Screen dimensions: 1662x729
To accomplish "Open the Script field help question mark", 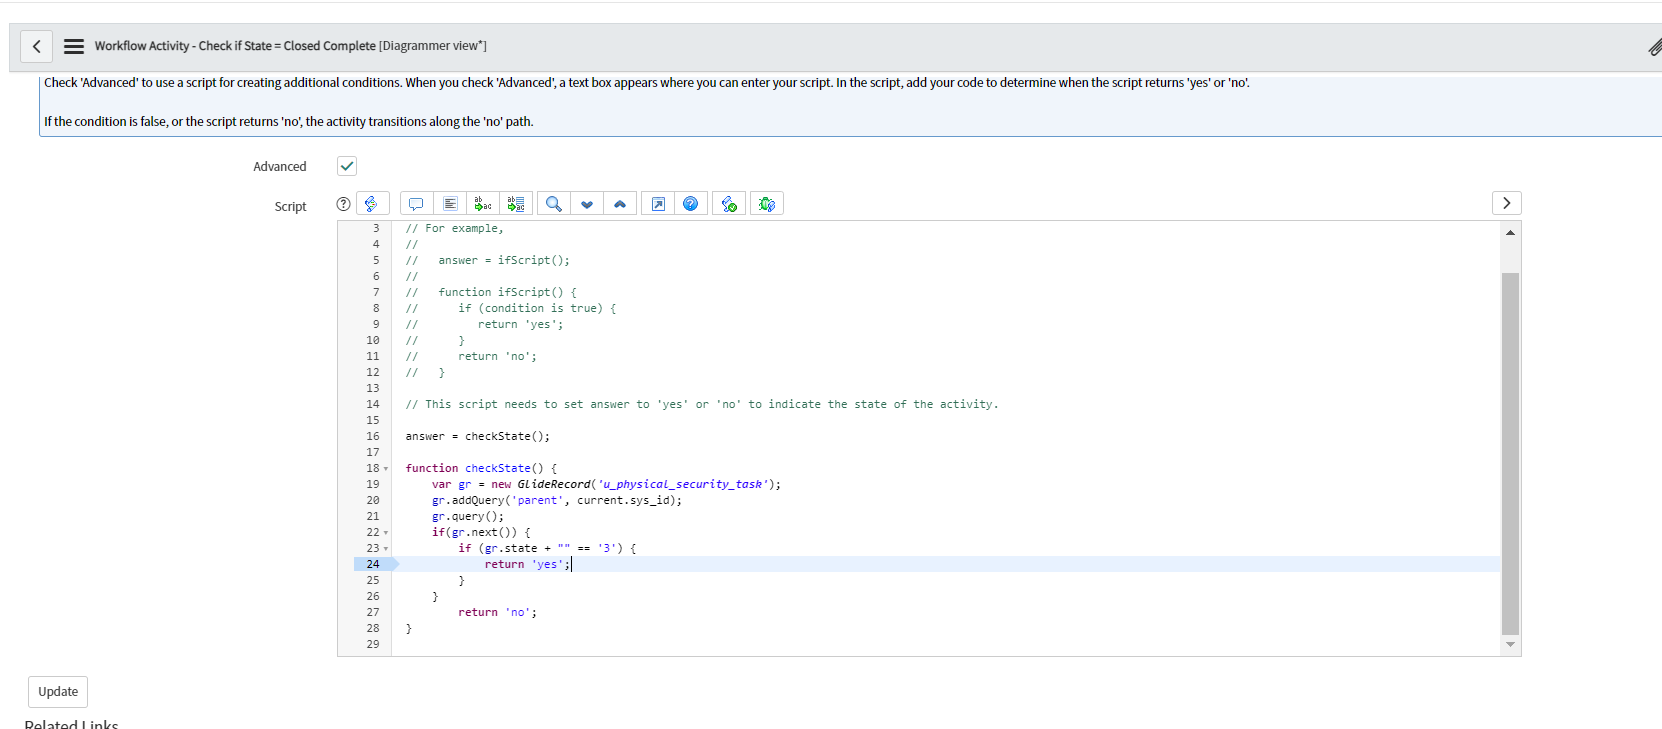I will (x=344, y=204).
